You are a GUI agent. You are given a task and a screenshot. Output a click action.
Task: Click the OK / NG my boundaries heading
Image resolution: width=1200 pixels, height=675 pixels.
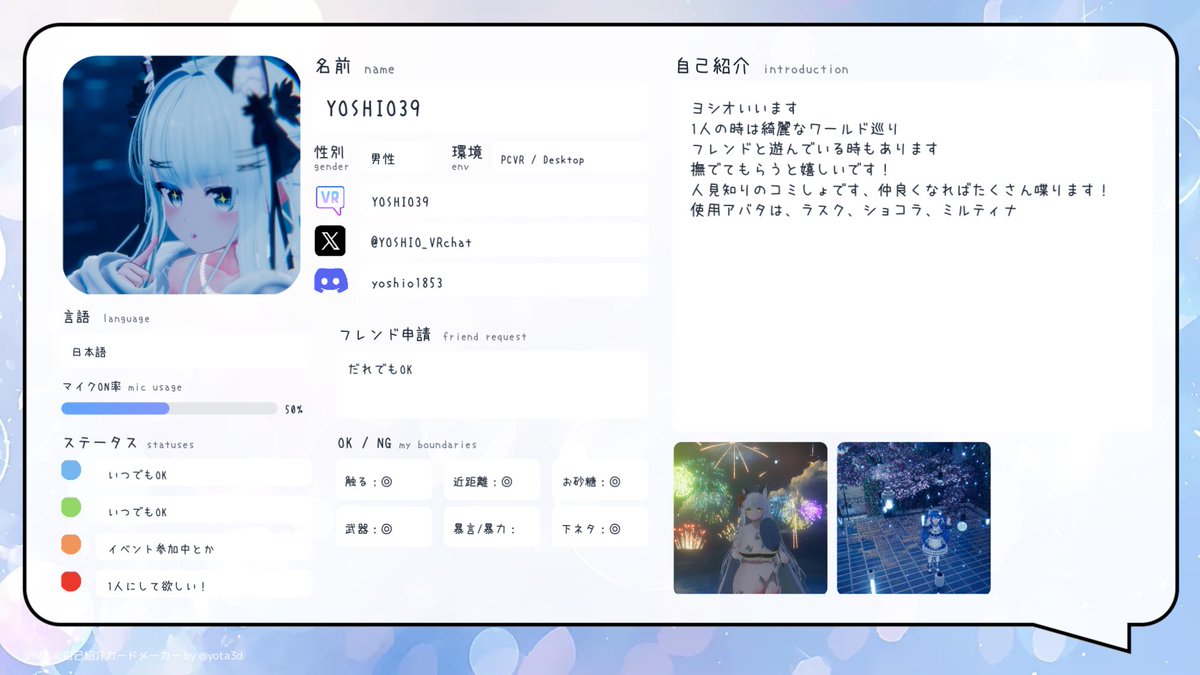pyautogui.click(x=407, y=443)
